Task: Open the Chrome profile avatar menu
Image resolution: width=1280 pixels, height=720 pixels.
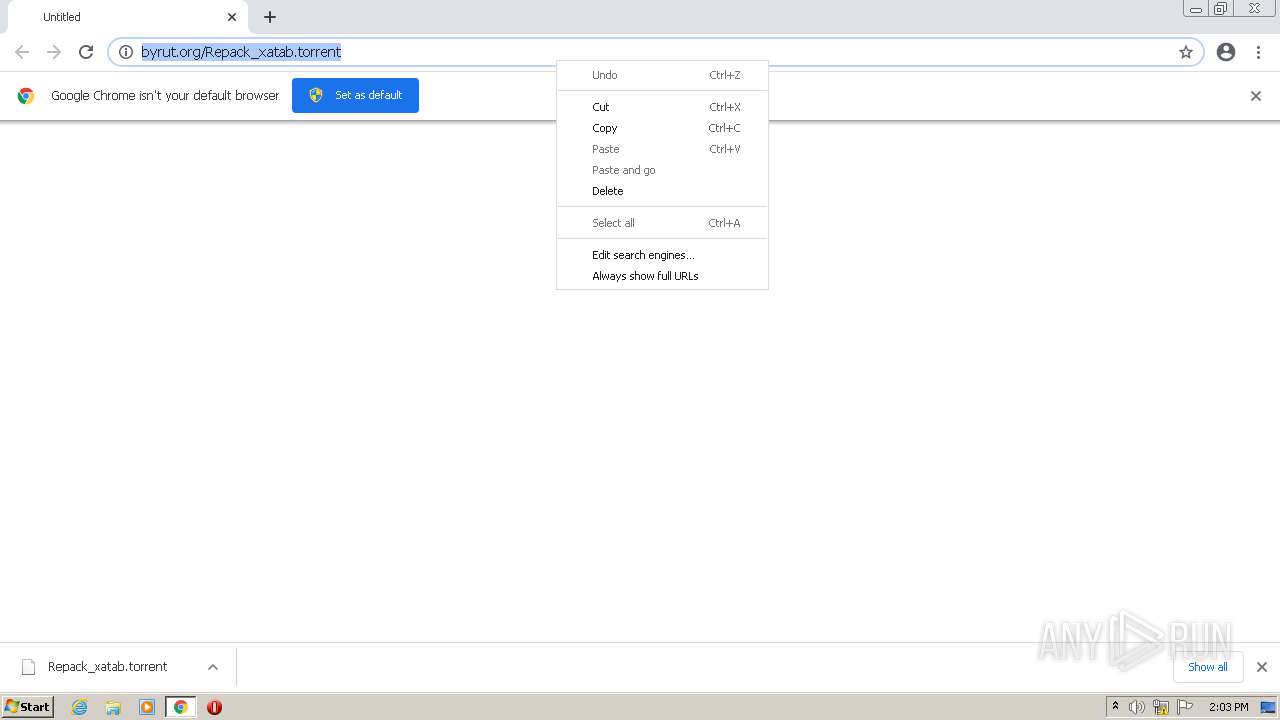Action: tap(1226, 52)
